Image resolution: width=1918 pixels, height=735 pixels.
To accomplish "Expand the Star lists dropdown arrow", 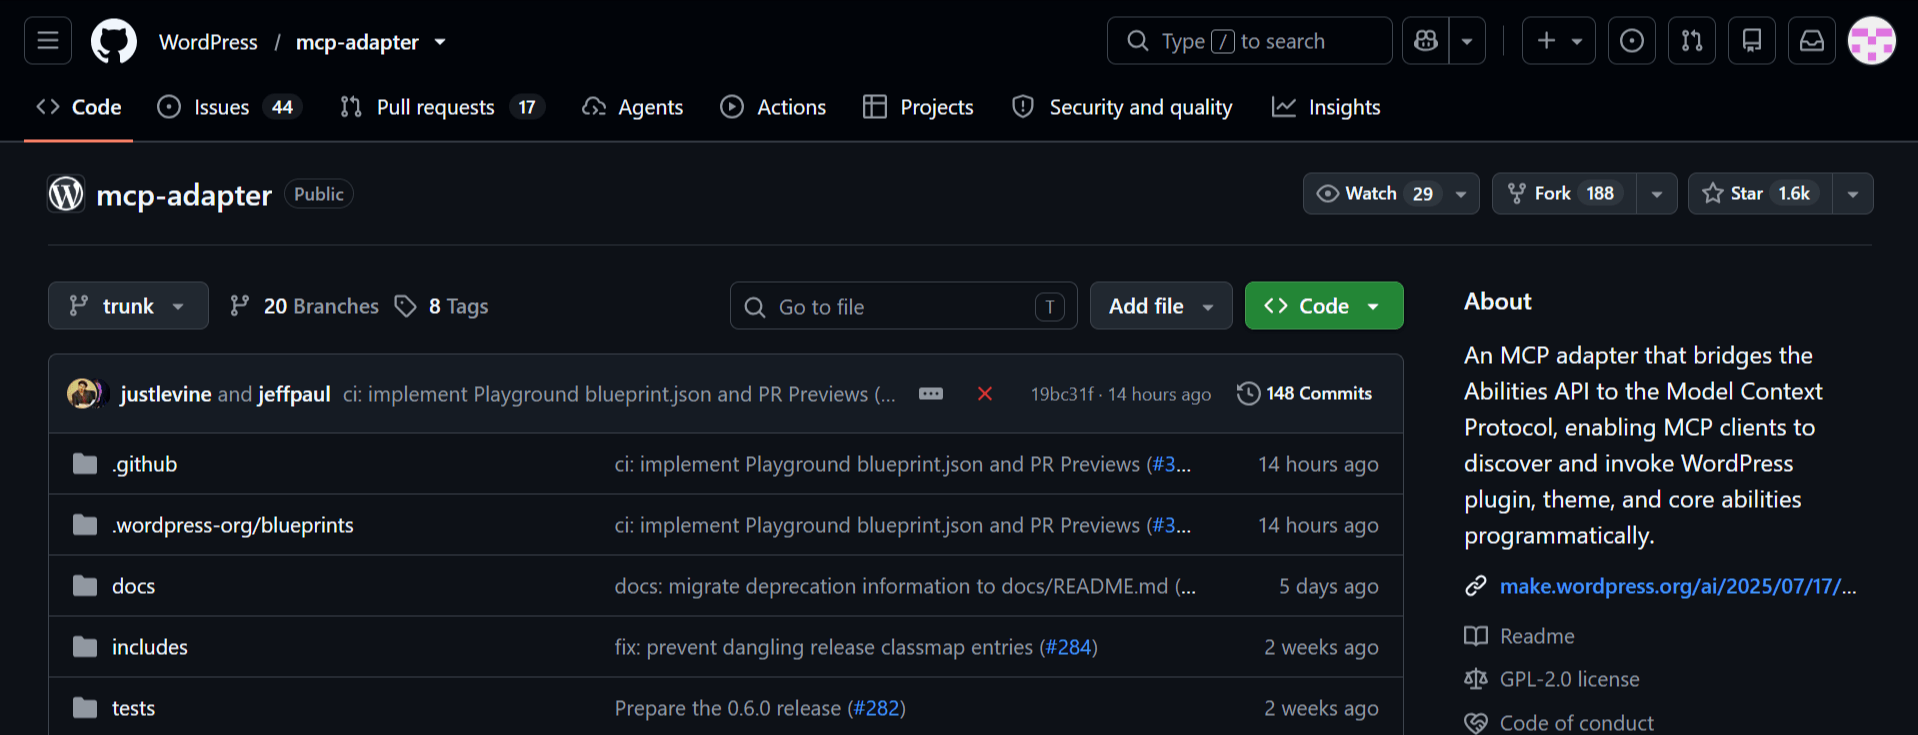I will pyautogui.click(x=1853, y=194).
